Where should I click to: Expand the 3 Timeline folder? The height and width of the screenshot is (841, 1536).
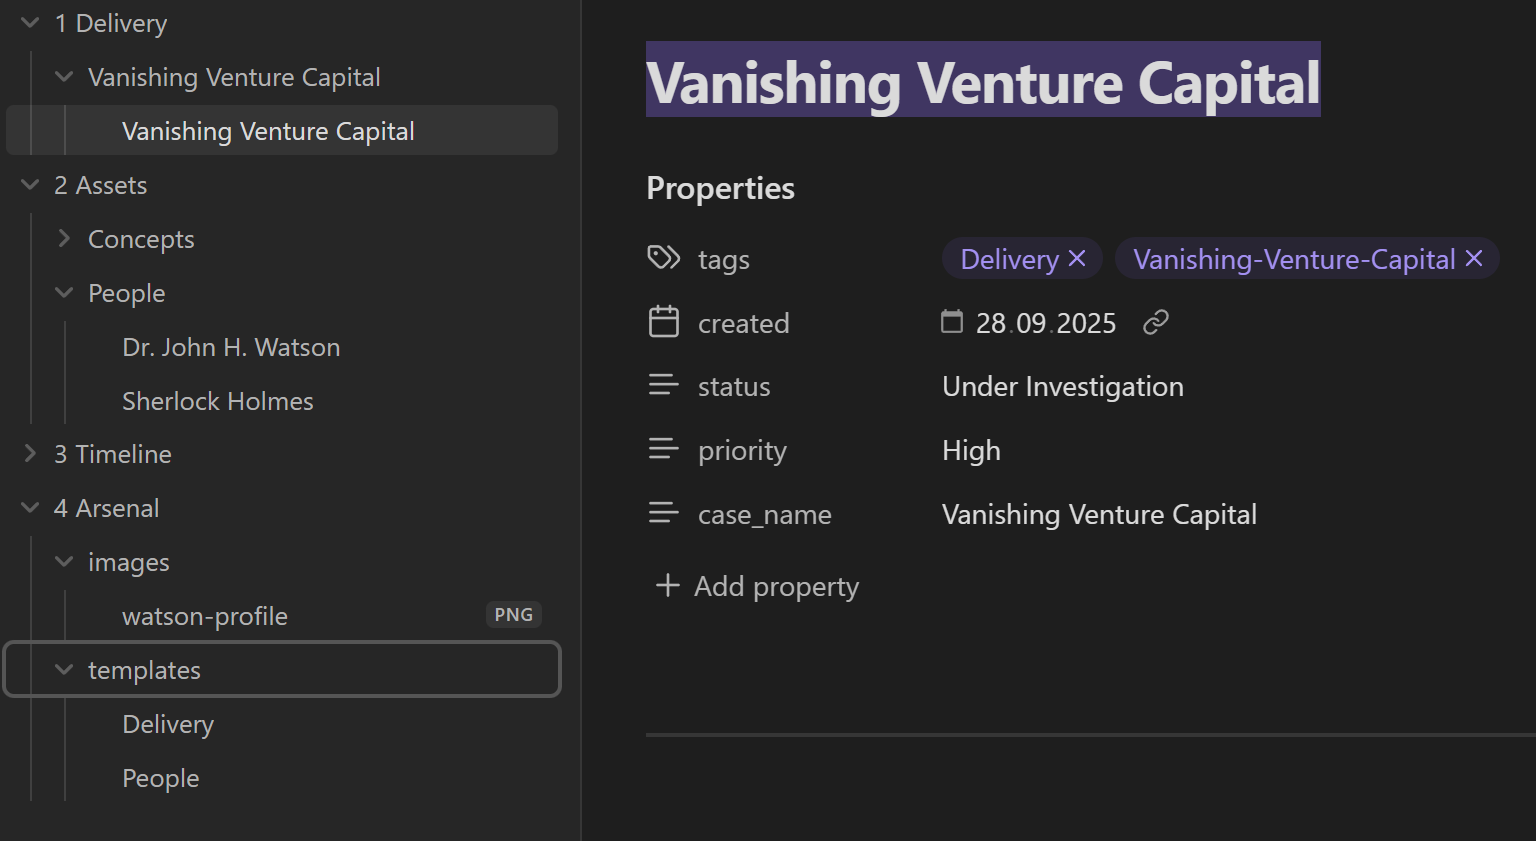coord(30,454)
